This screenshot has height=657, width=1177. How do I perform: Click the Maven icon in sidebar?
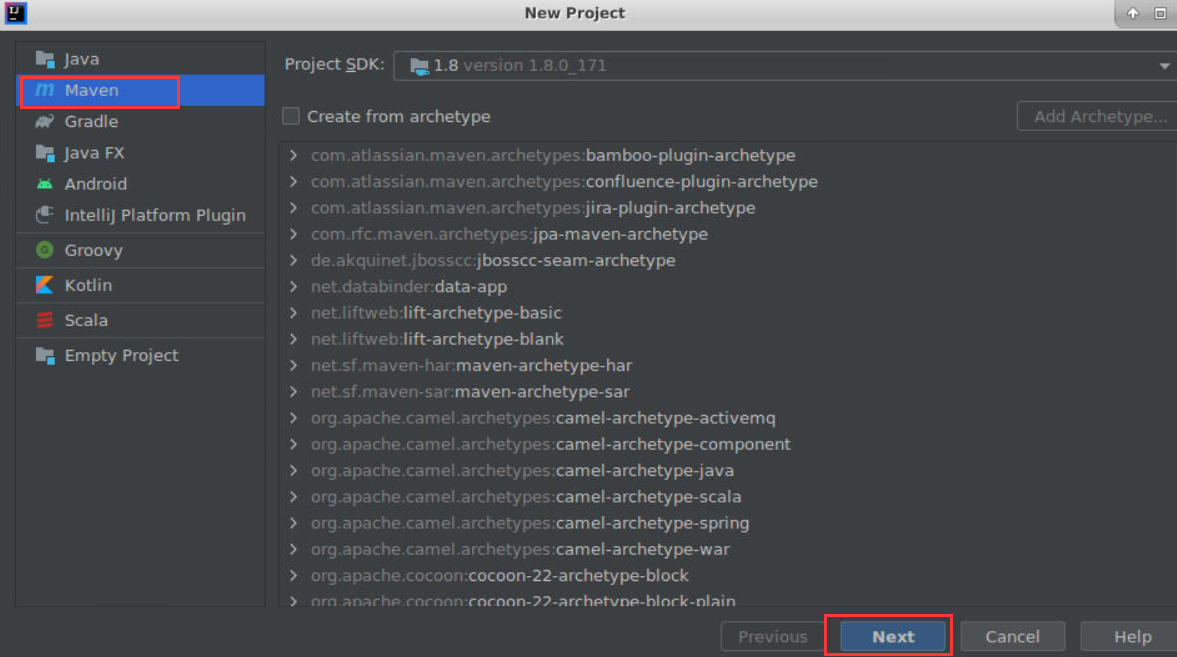44,90
